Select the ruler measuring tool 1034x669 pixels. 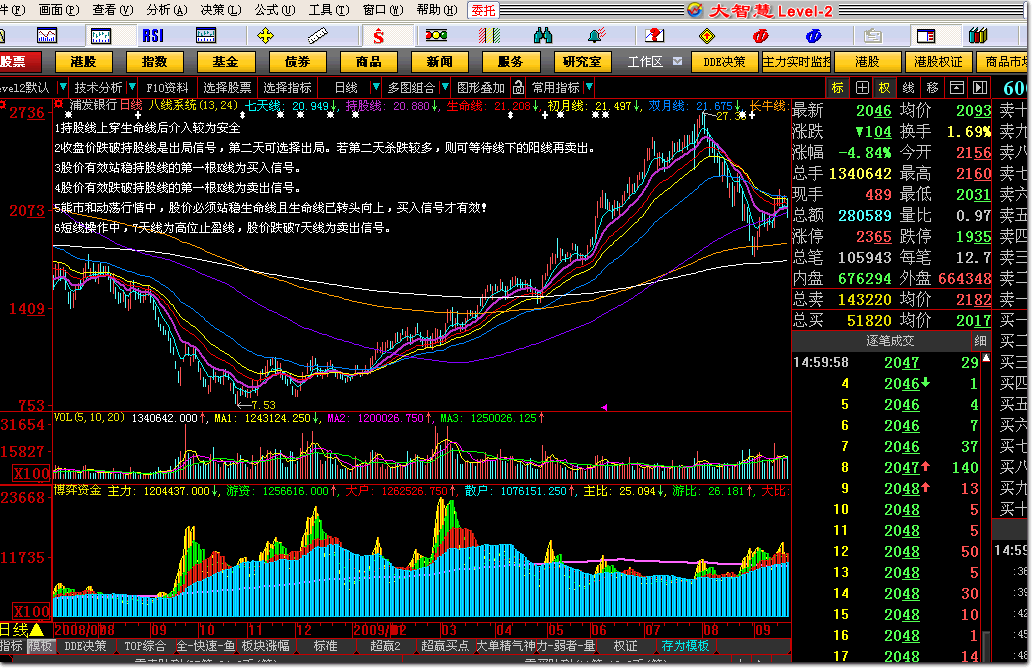pos(318,36)
